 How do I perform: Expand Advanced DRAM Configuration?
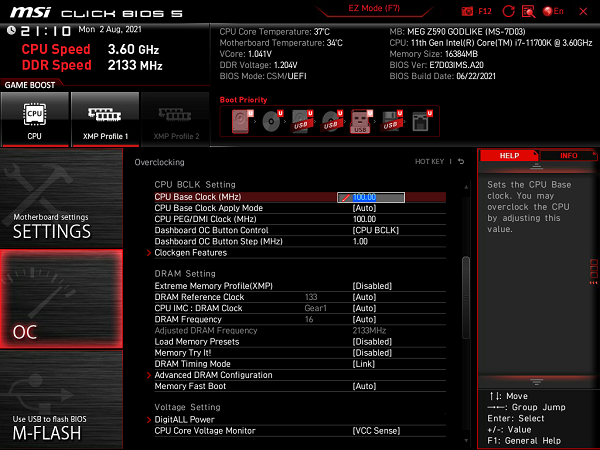(x=216, y=375)
